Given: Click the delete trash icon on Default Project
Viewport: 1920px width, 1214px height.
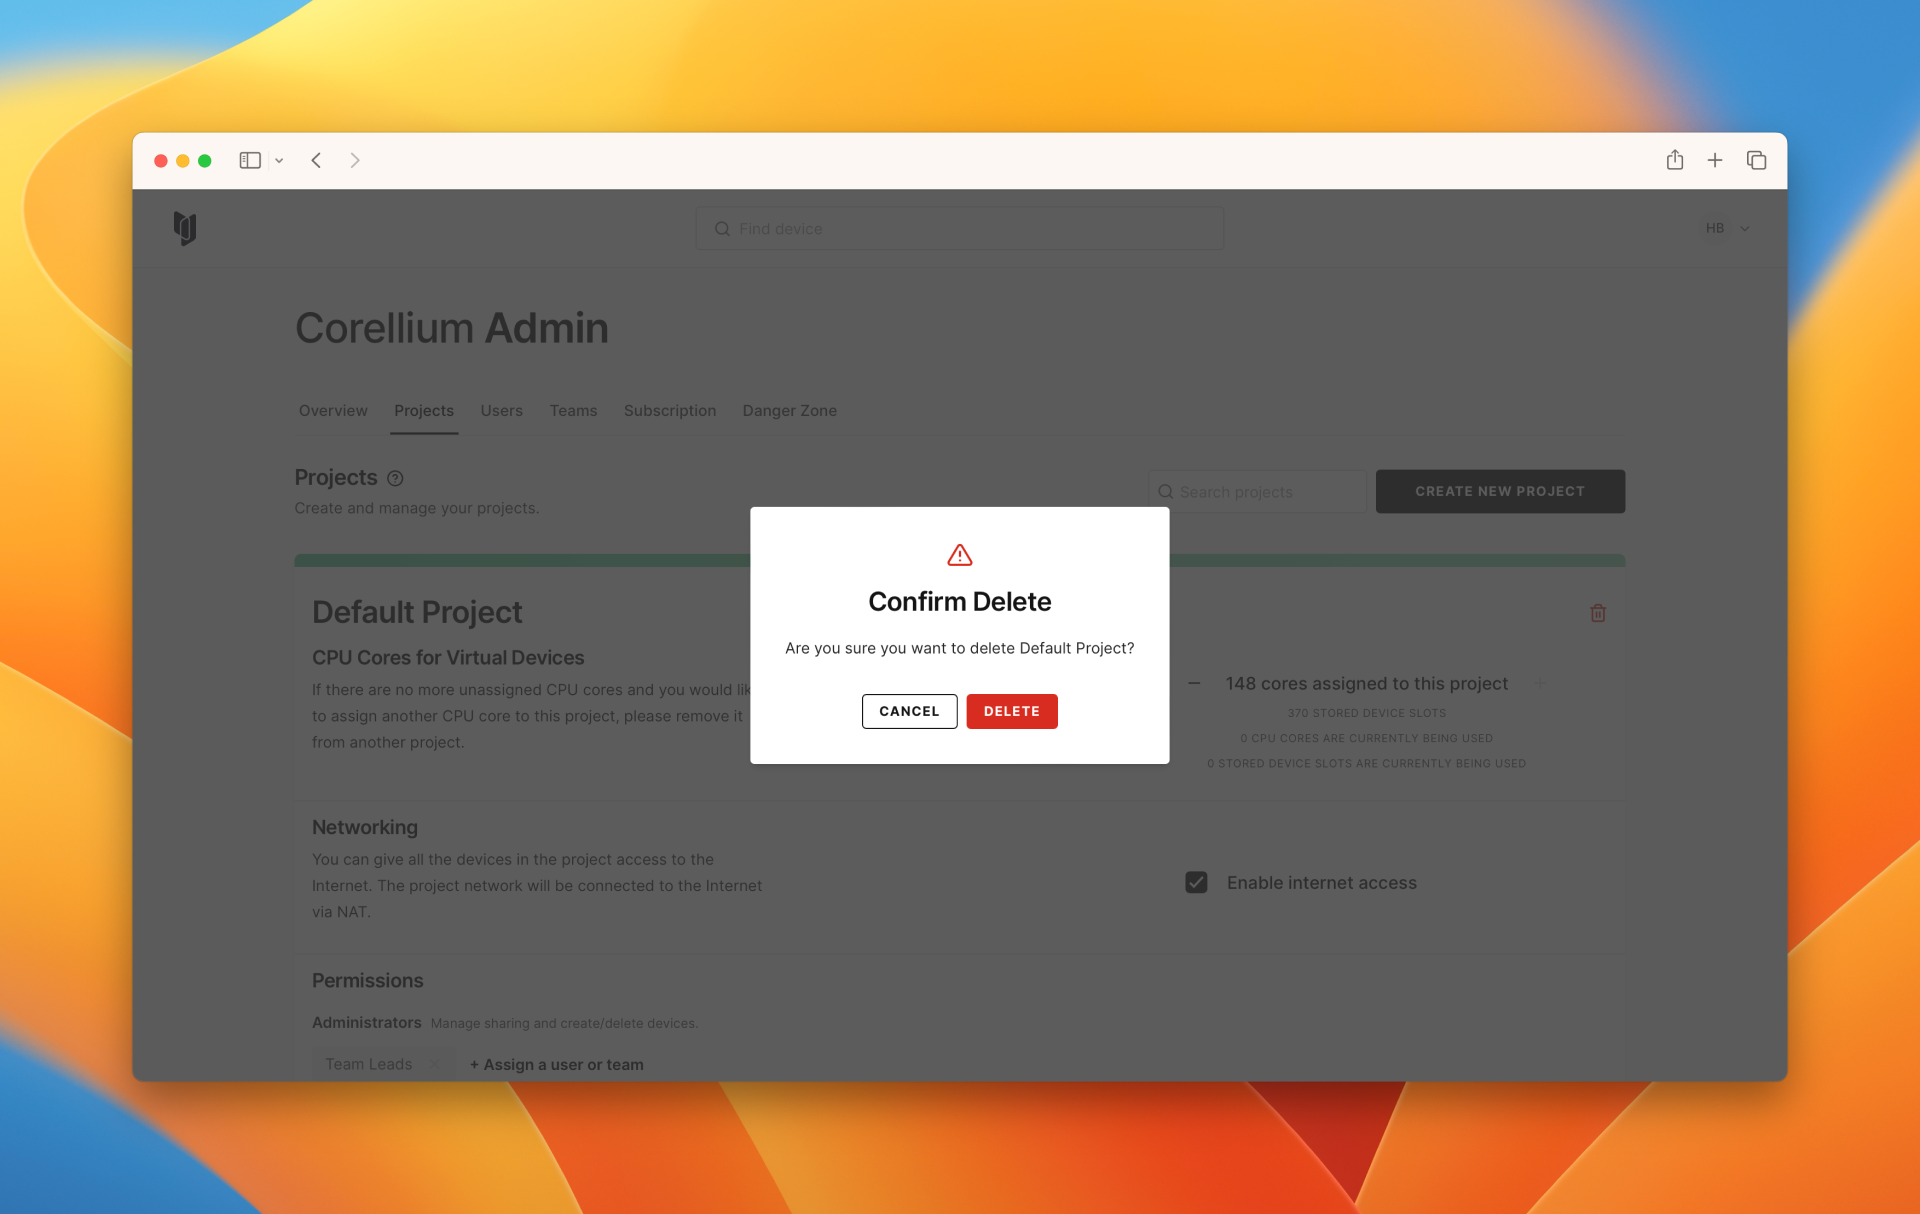Looking at the screenshot, I should [1598, 613].
